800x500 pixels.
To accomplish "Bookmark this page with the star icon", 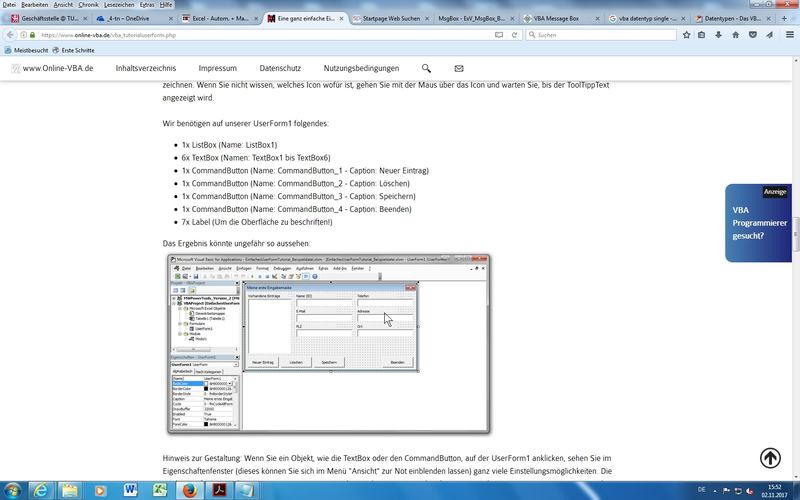I will 686,35.
